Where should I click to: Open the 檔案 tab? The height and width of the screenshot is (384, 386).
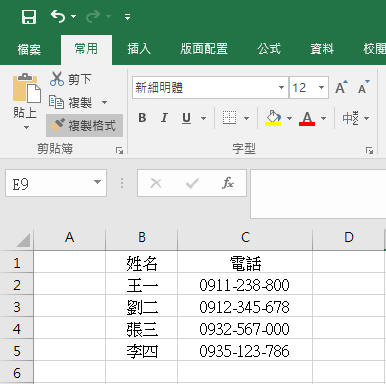29,49
